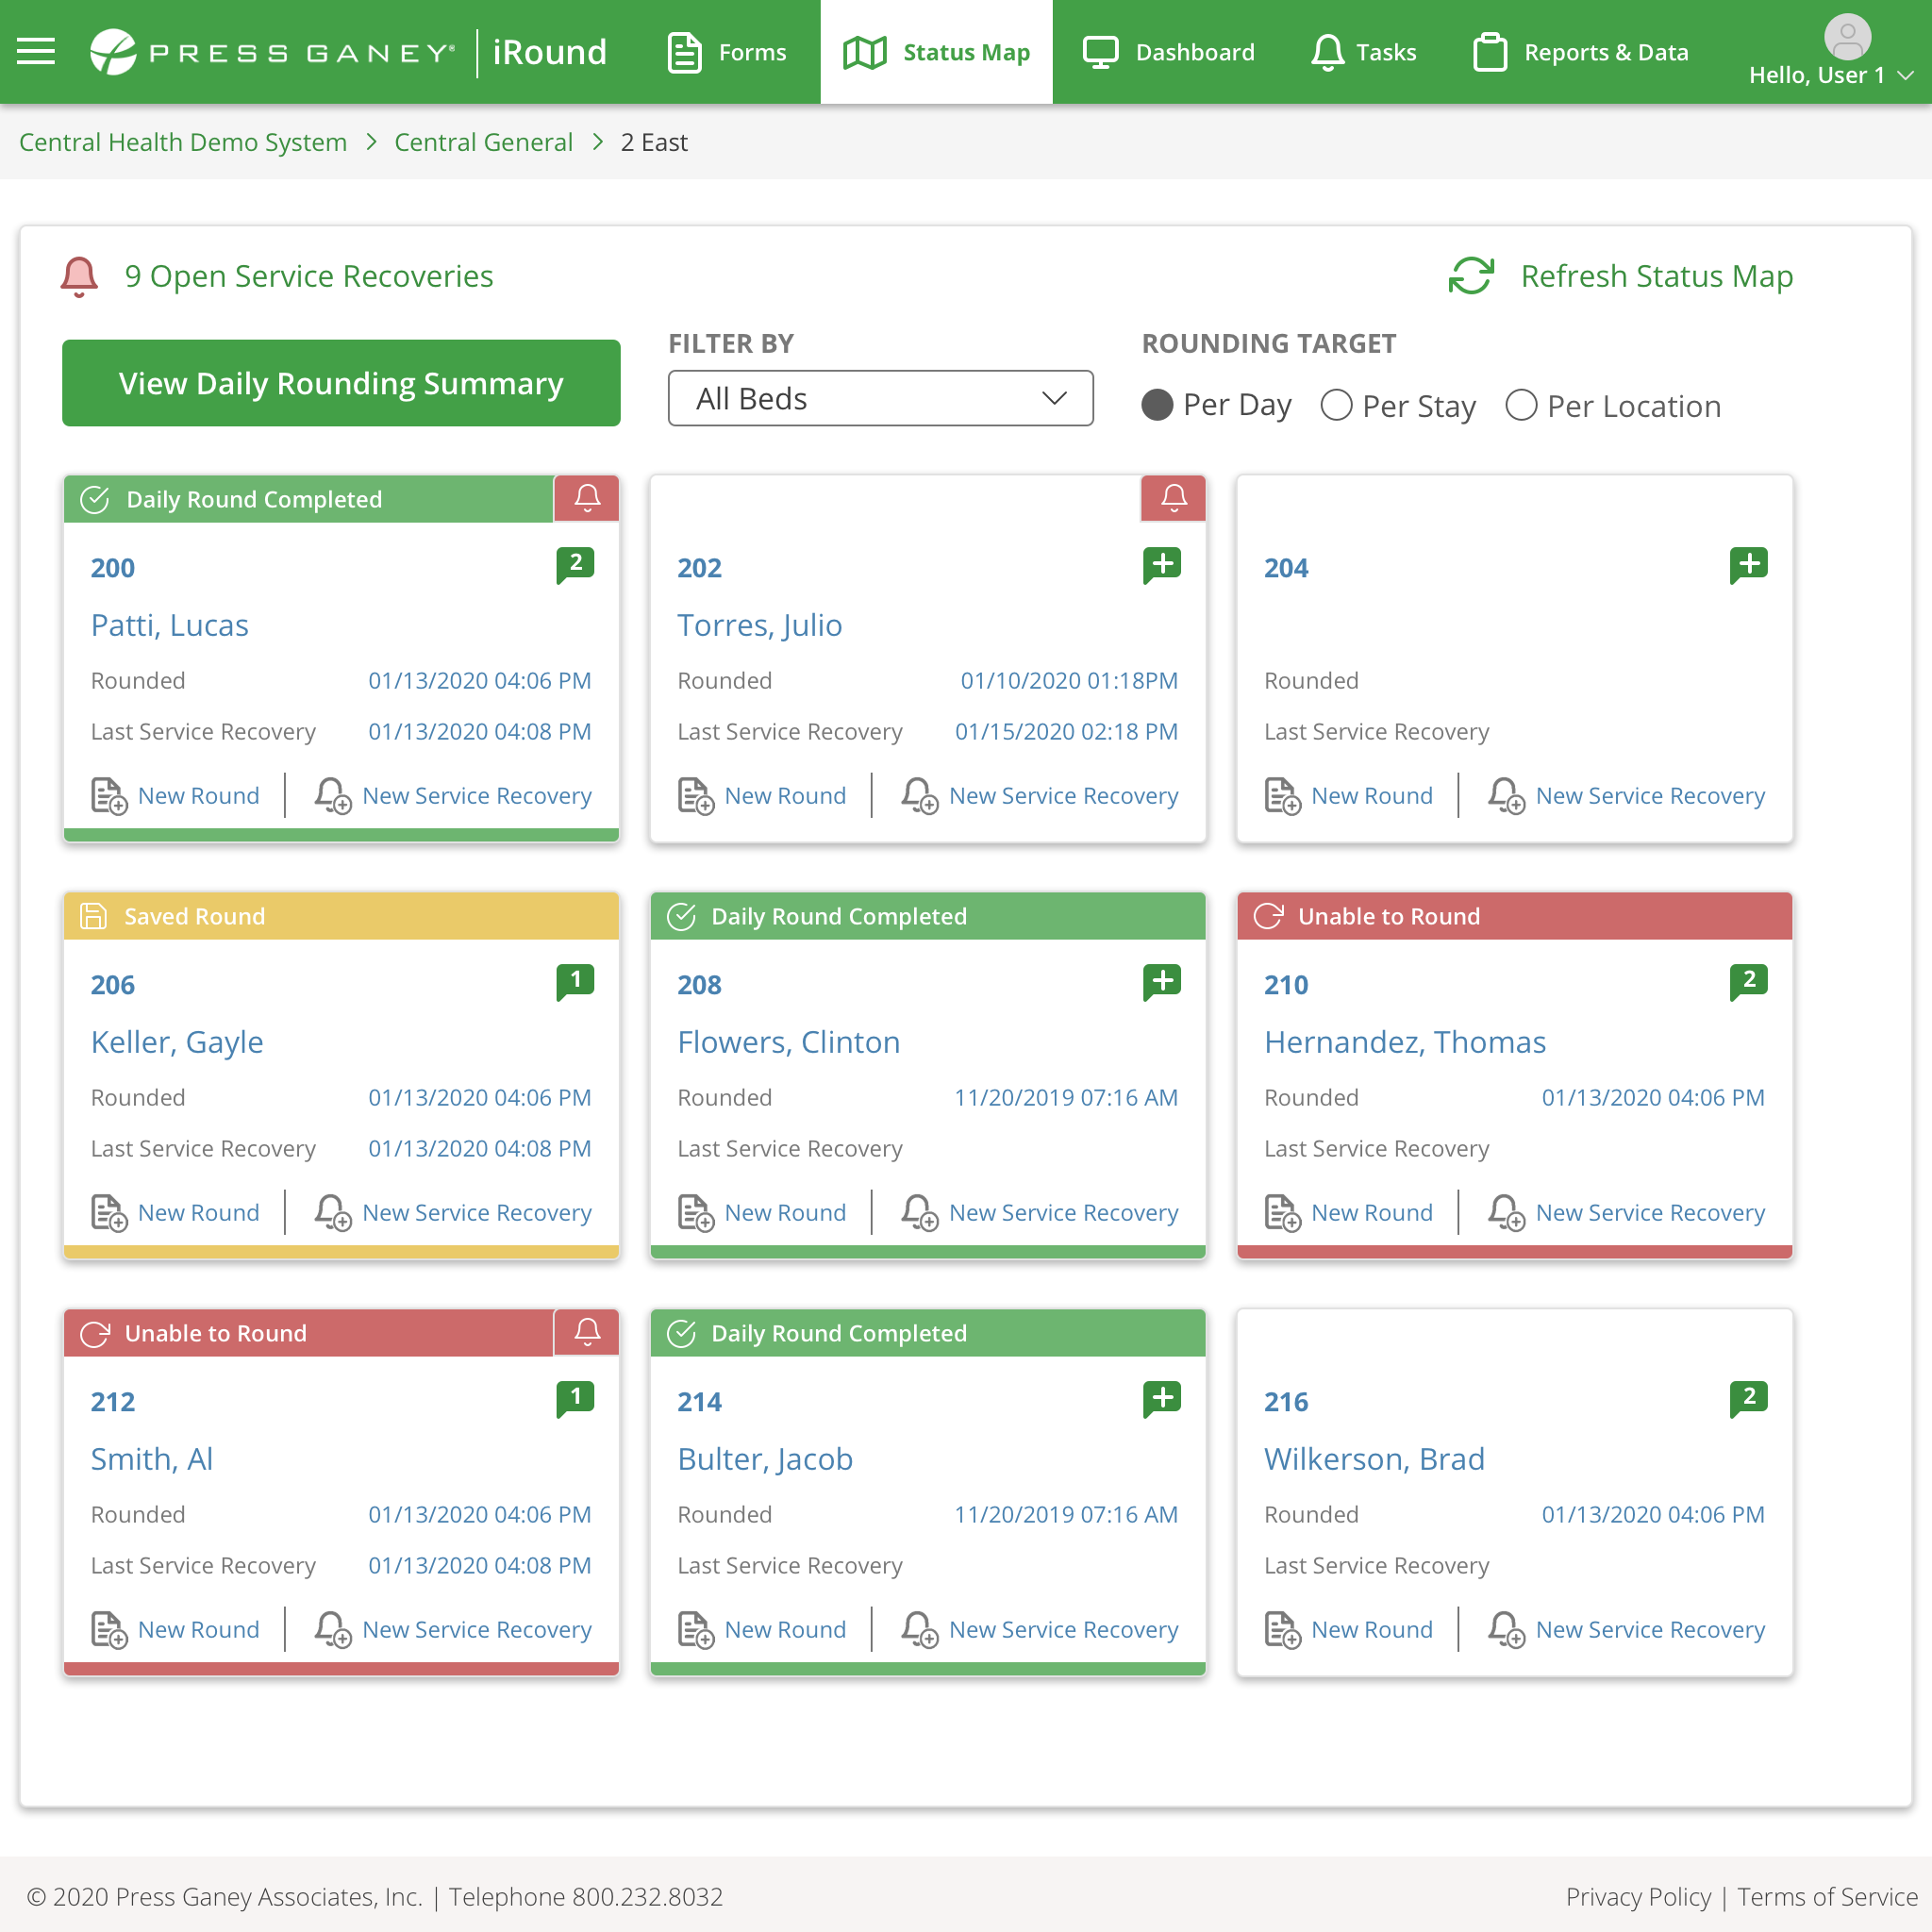Click View Daily Rounding Summary button
Screen dimensions: 1932x1932
pyautogui.click(x=341, y=383)
